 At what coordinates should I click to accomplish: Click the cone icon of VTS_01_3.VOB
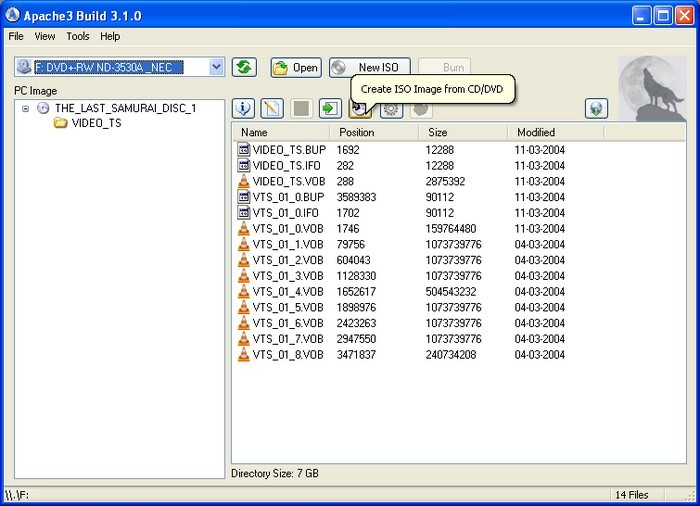(243, 276)
